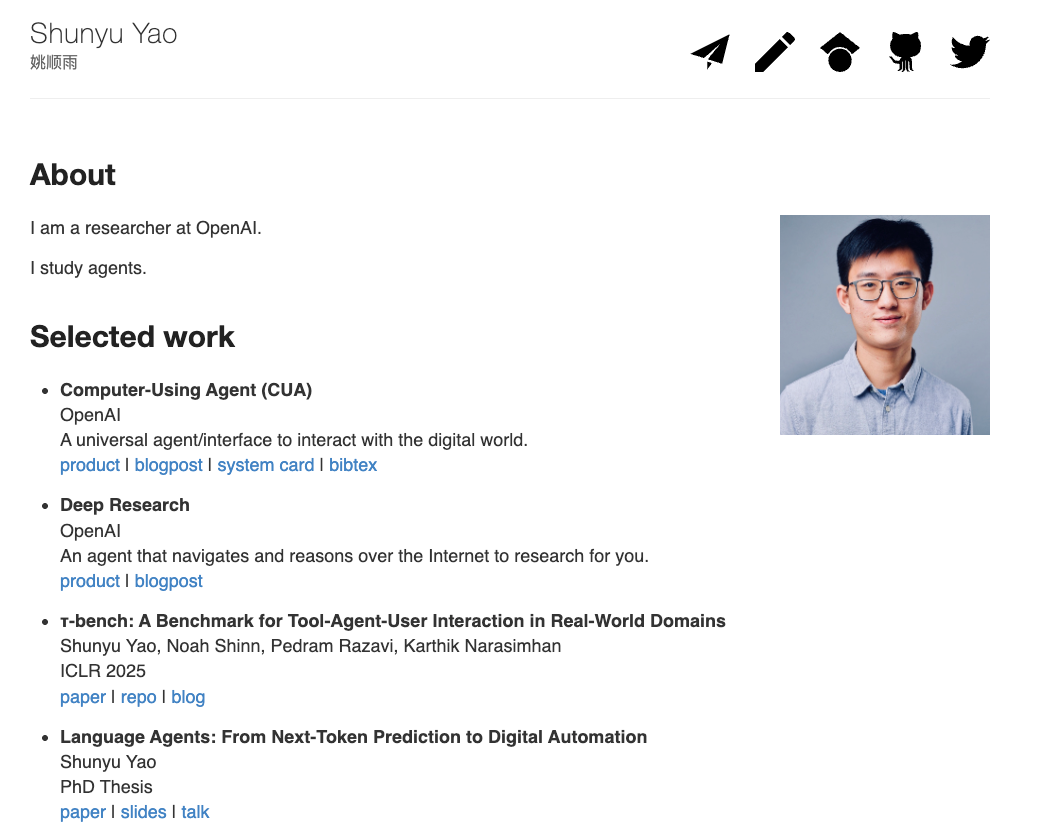Image resolution: width=1039 pixels, height=838 pixels.
Task: Click 'A universal agent/interface' description text
Action: [294, 440]
